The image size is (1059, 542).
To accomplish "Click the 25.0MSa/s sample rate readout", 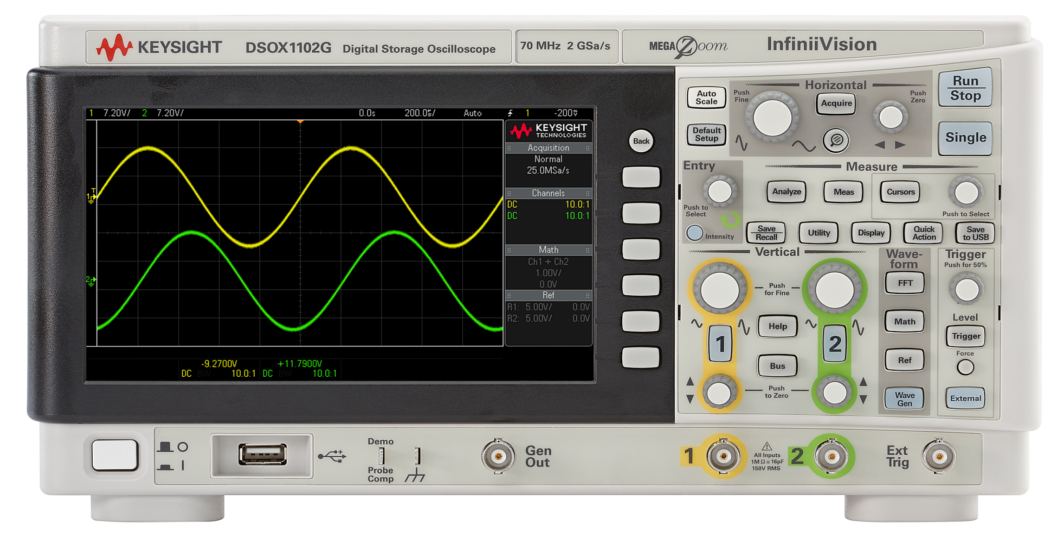I will [548, 171].
